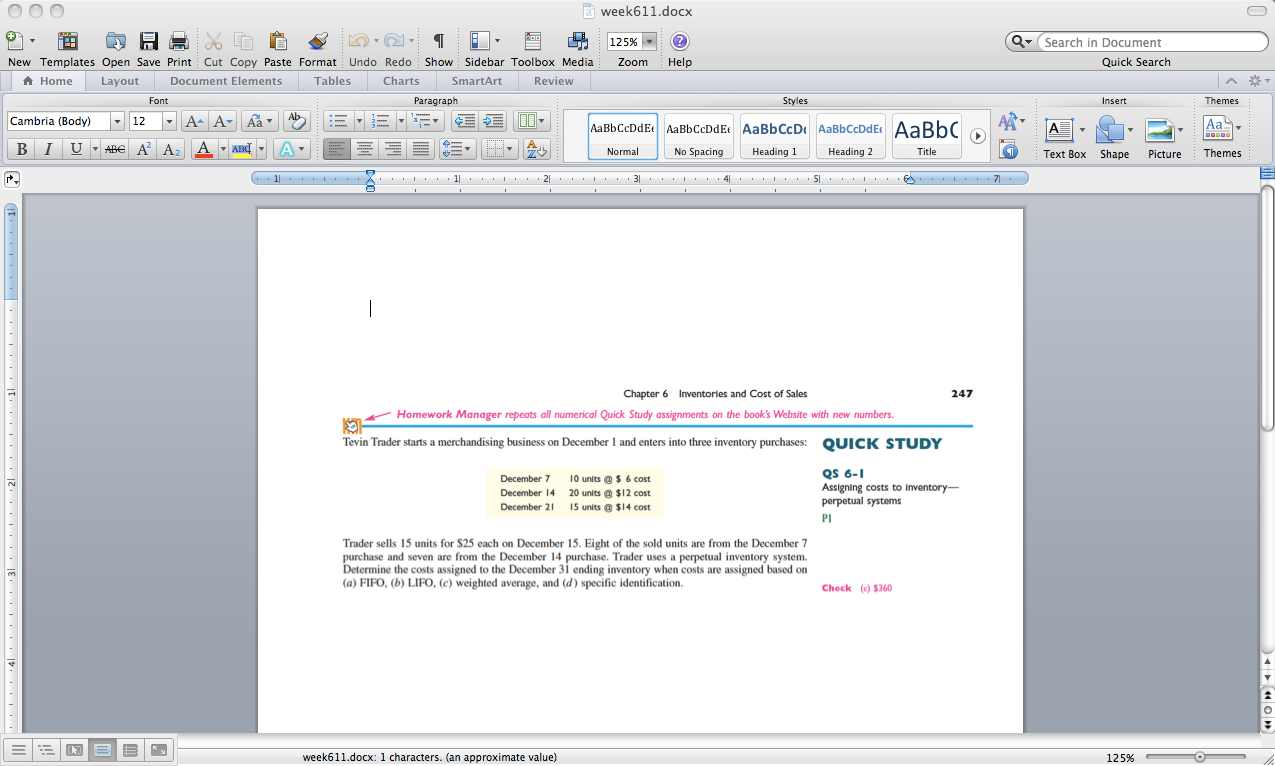Click the Shrink Font icon
The image size is (1275, 766).
(x=223, y=121)
